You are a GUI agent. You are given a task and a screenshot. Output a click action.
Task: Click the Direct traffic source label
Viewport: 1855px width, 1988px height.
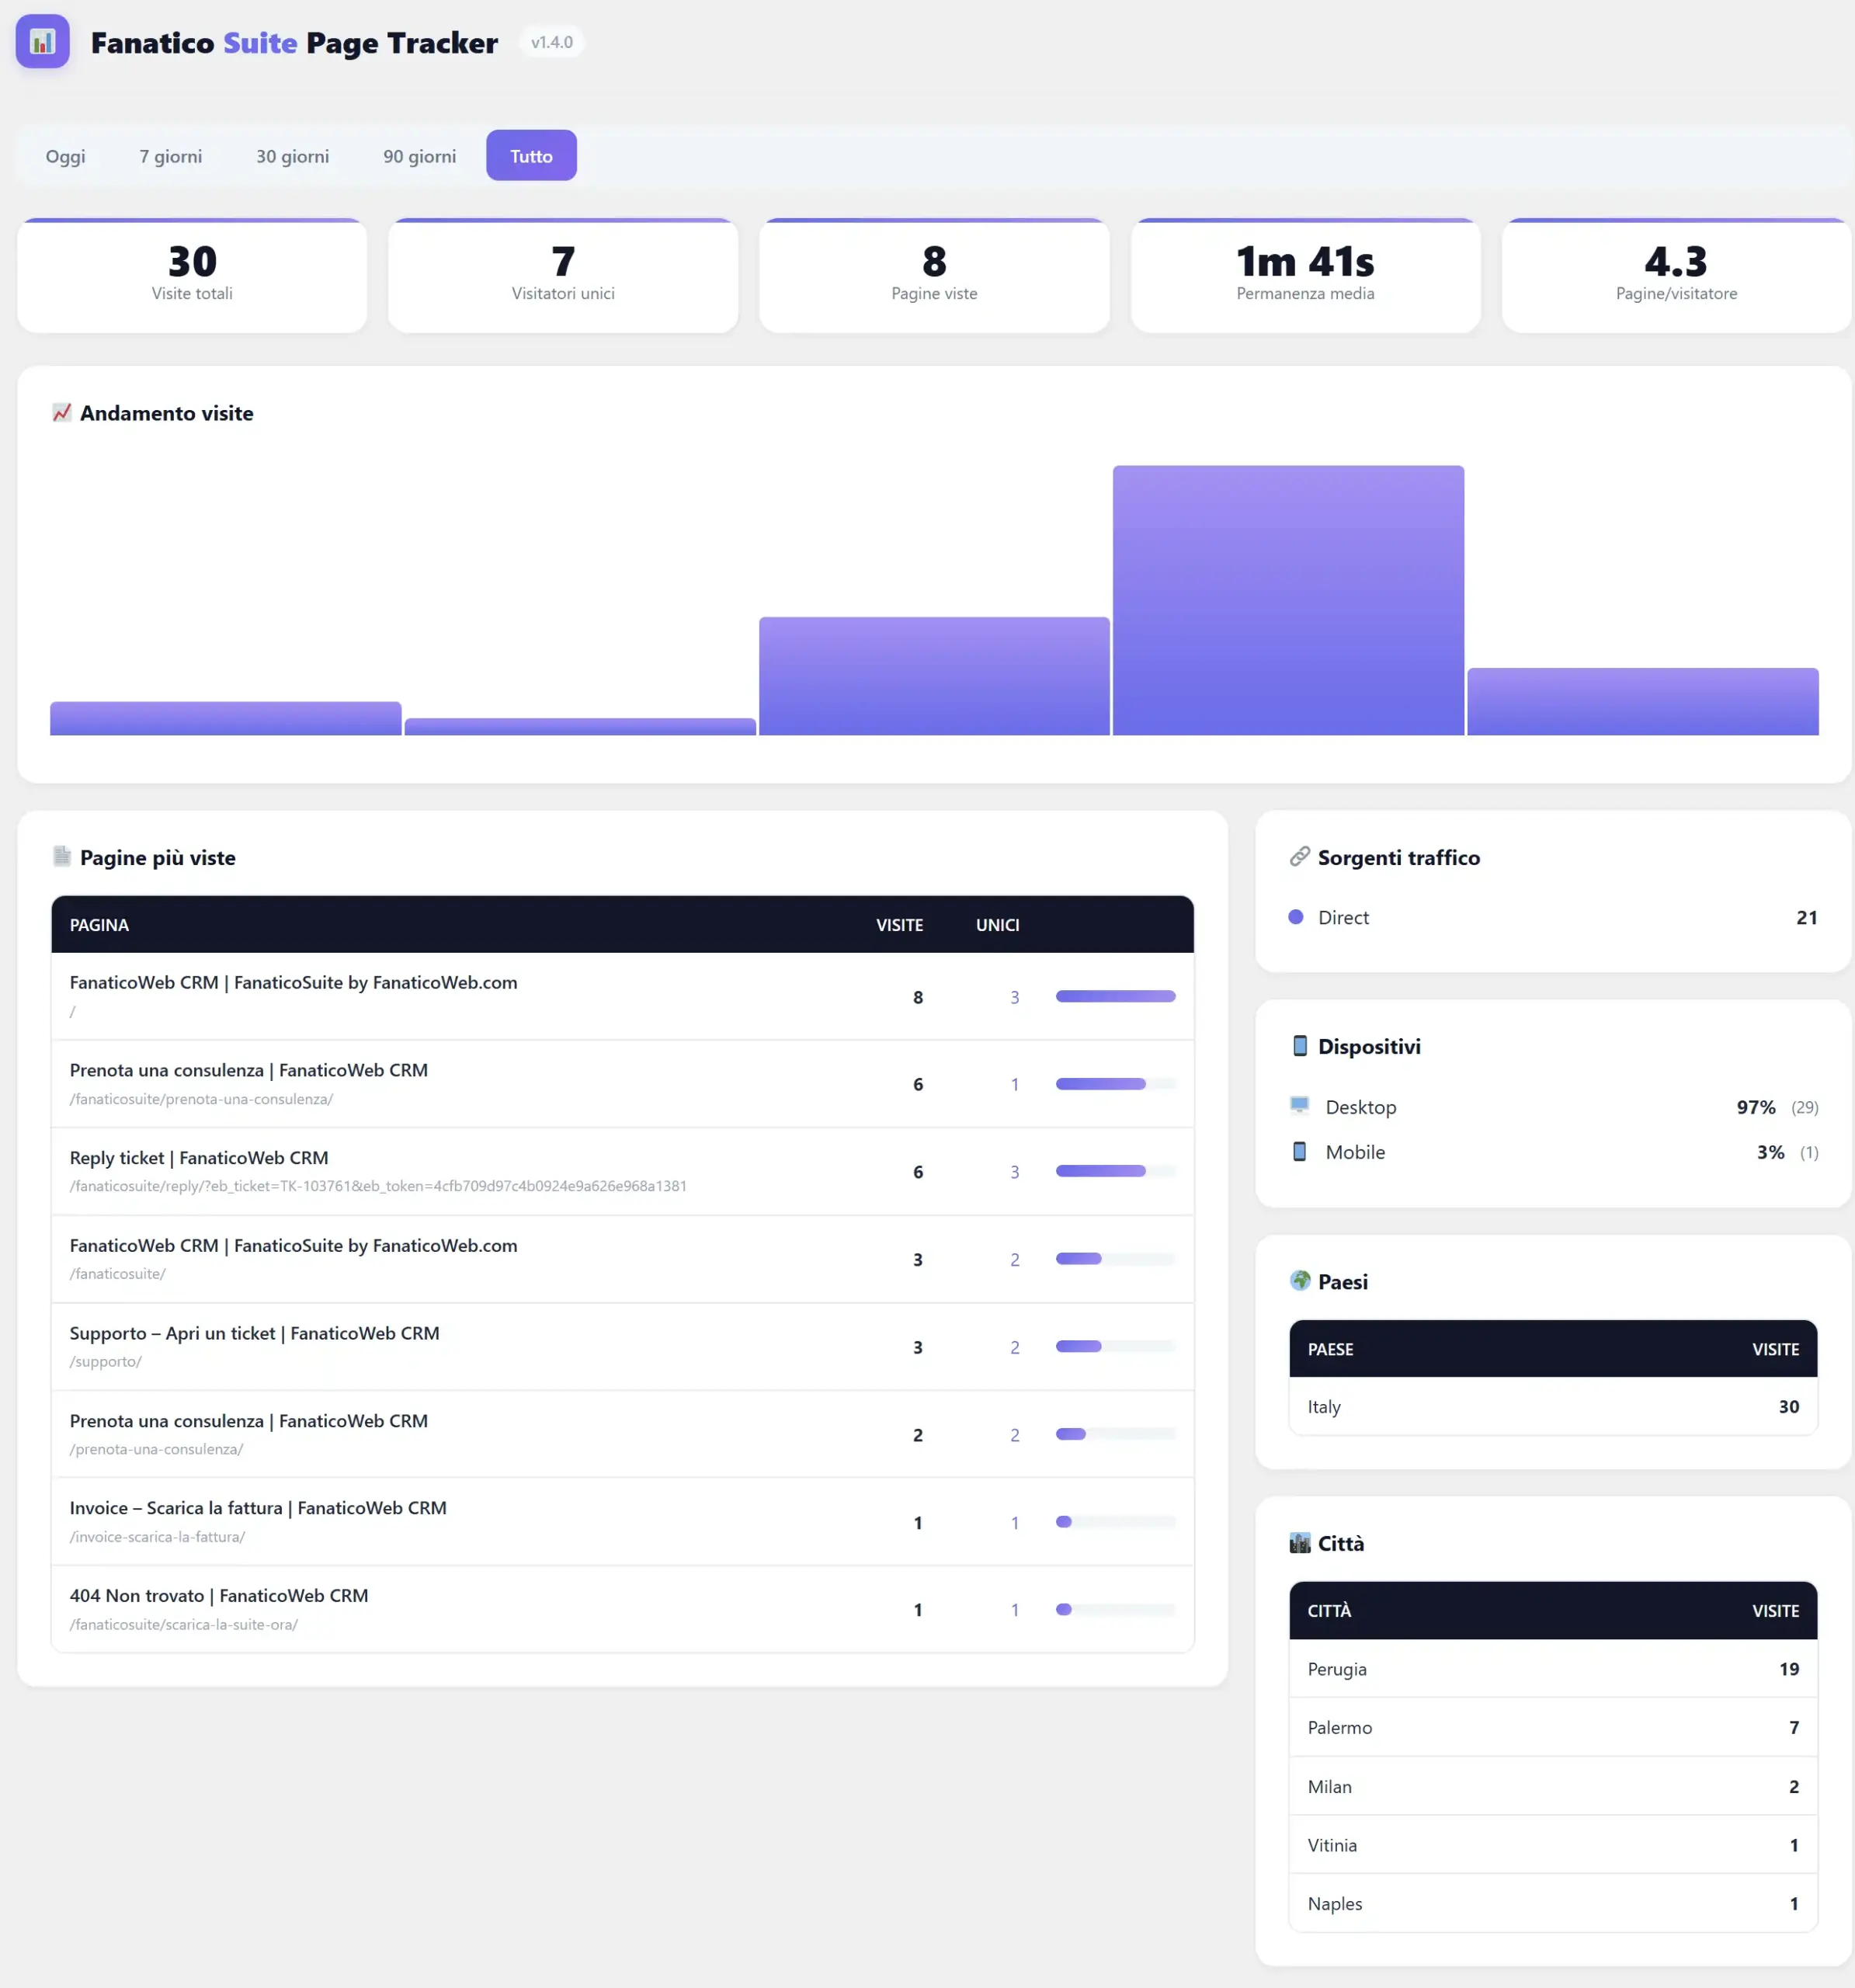tap(1343, 917)
